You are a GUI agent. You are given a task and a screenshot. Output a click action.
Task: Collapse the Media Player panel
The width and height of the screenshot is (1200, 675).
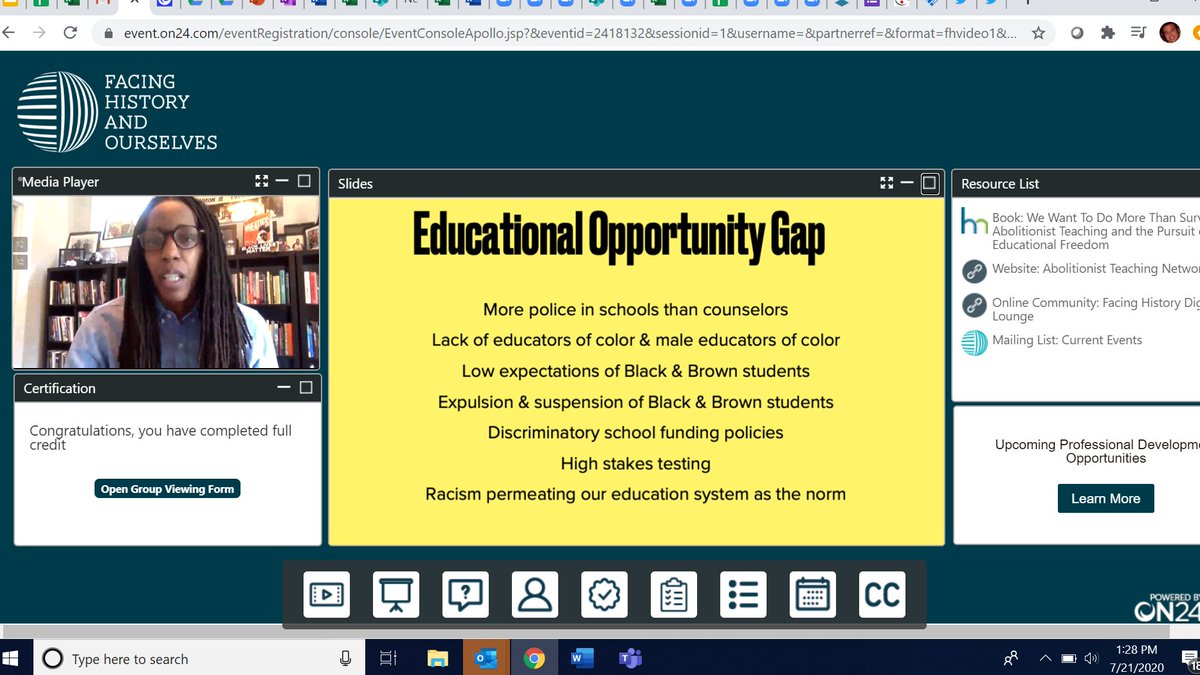pos(282,181)
